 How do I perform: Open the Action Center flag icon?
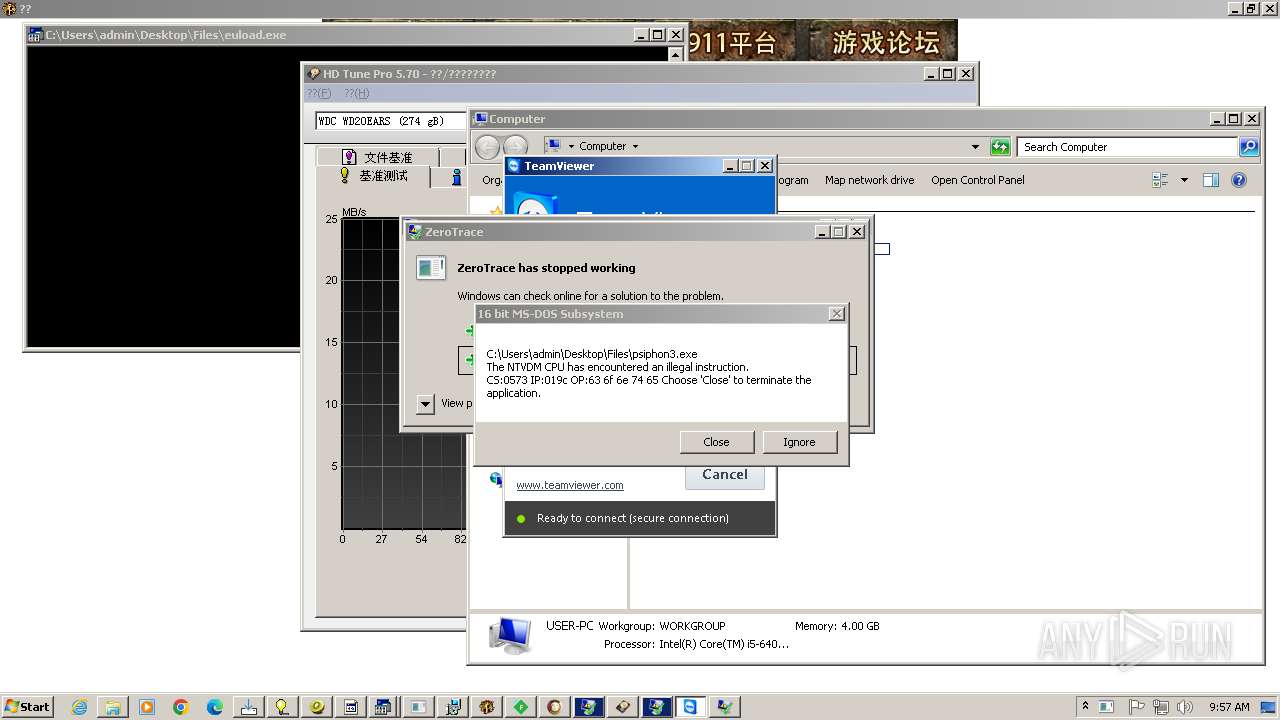click(x=1137, y=706)
